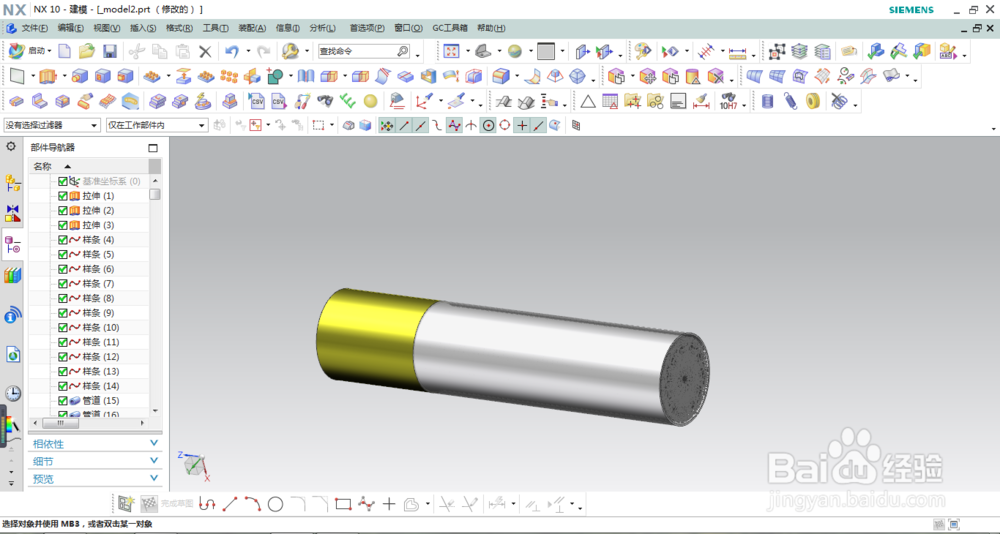Toggle the 样条 (10) checkbox
Image resolution: width=1000 pixels, height=534 pixels.
62,327
